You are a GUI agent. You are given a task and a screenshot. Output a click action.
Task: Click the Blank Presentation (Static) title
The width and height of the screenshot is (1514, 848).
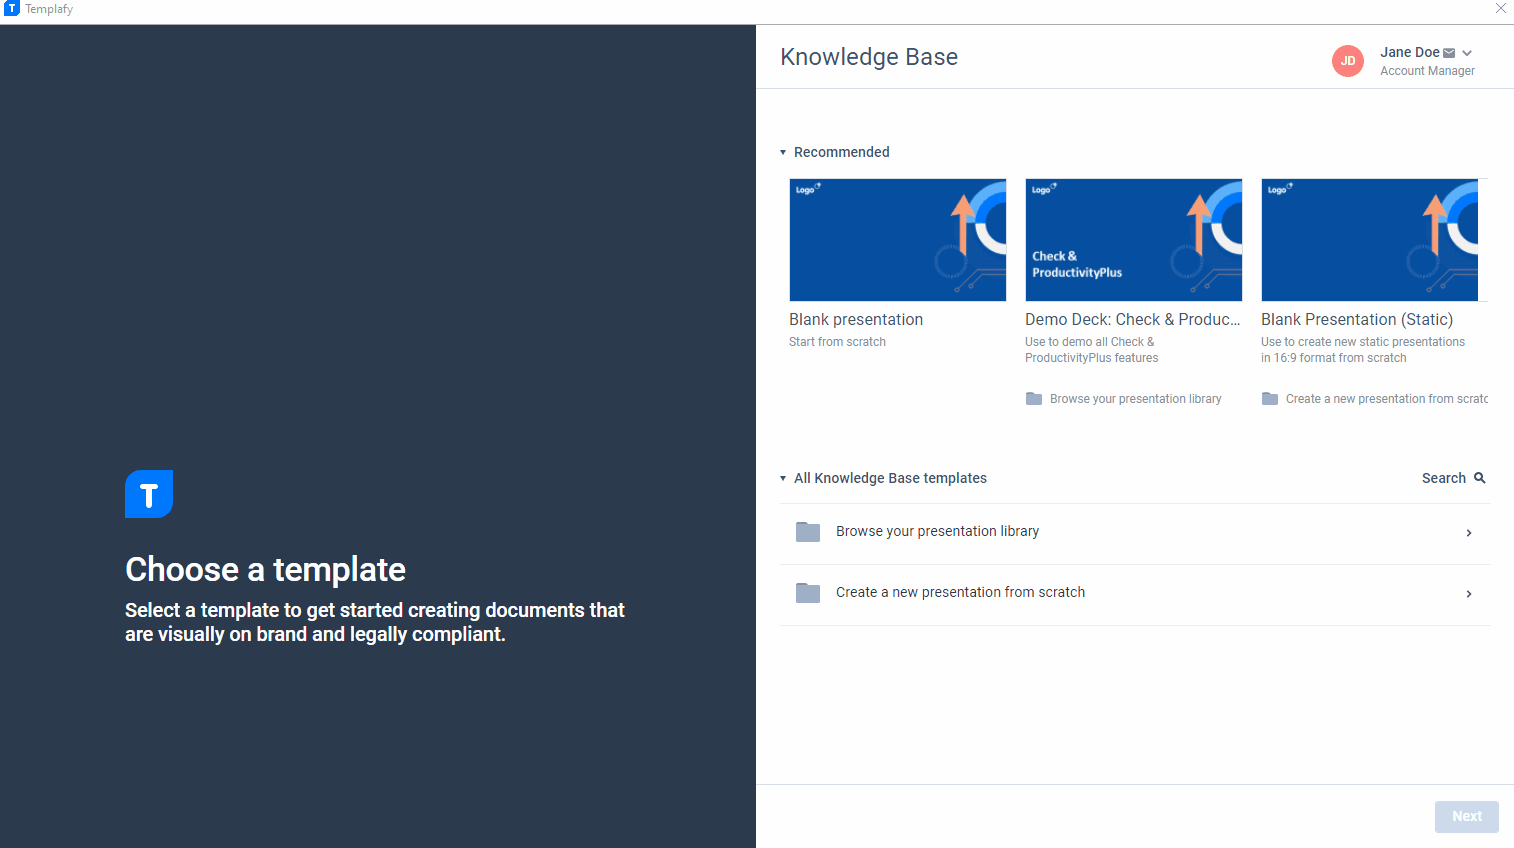(x=1357, y=319)
